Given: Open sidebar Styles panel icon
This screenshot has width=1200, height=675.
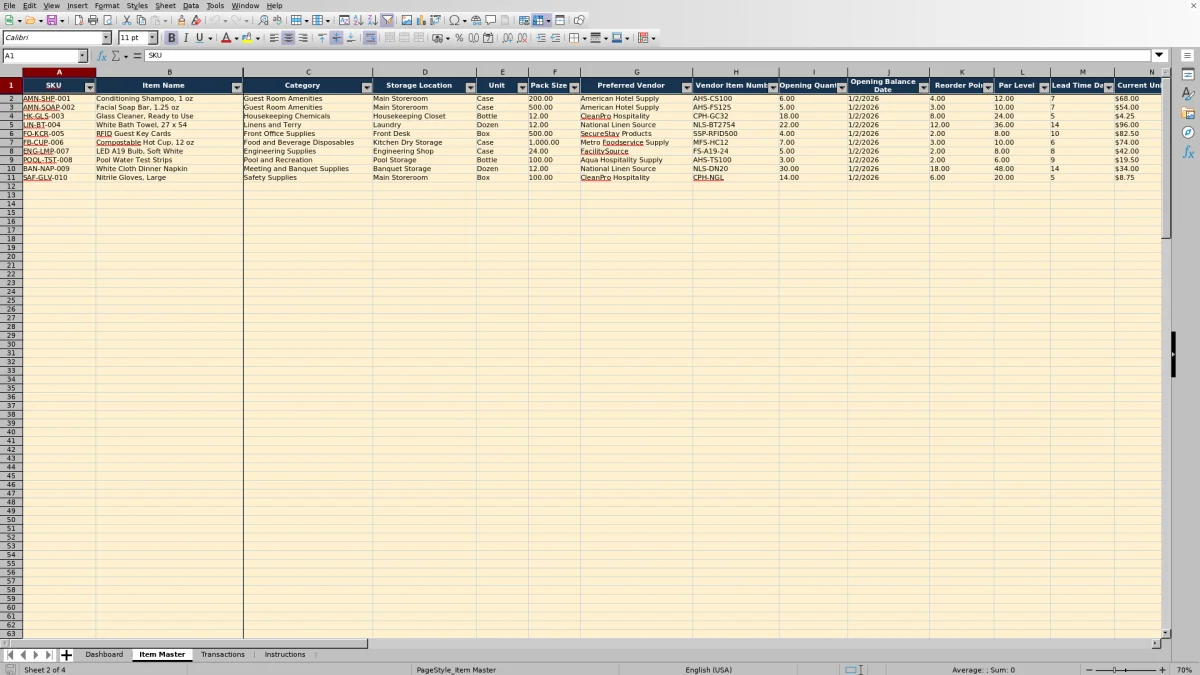Looking at the screenshot, I should [x=1188, y=94].
